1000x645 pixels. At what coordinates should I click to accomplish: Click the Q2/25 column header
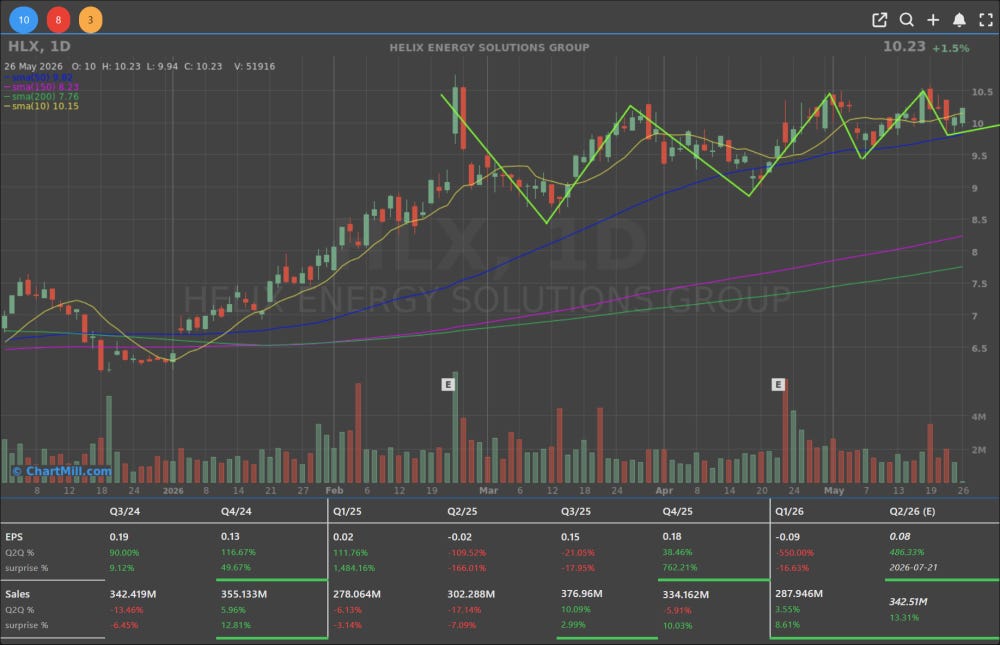[x=462, y=511]
